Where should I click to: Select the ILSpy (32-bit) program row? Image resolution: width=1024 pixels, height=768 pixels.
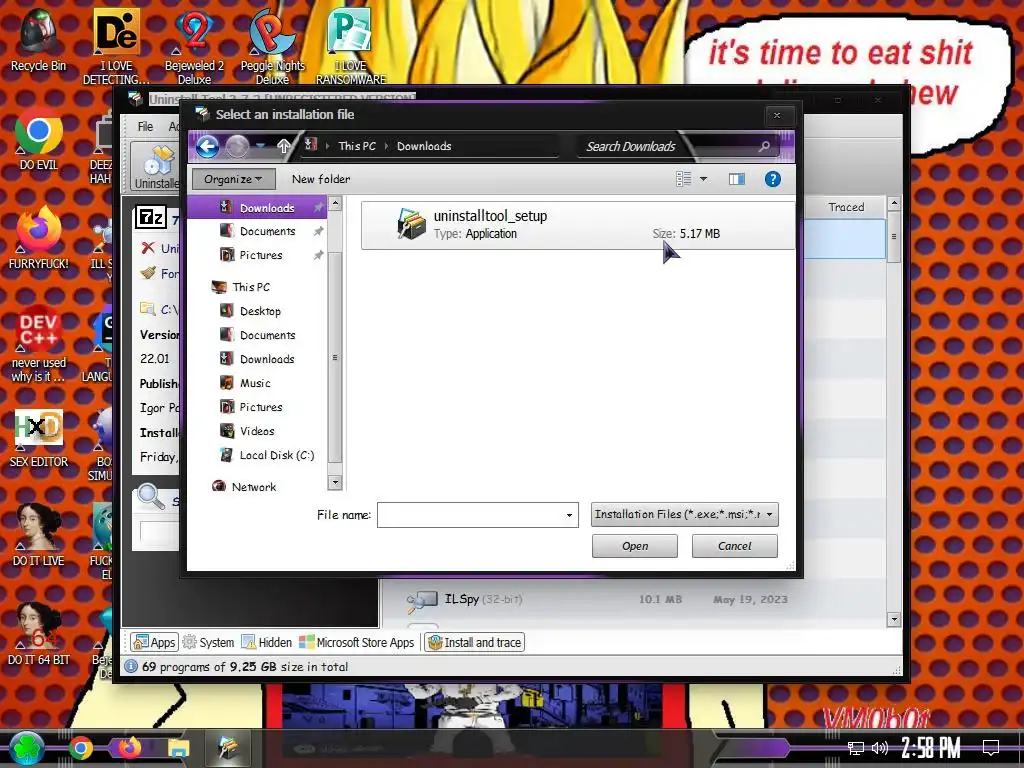coord(633,600)
